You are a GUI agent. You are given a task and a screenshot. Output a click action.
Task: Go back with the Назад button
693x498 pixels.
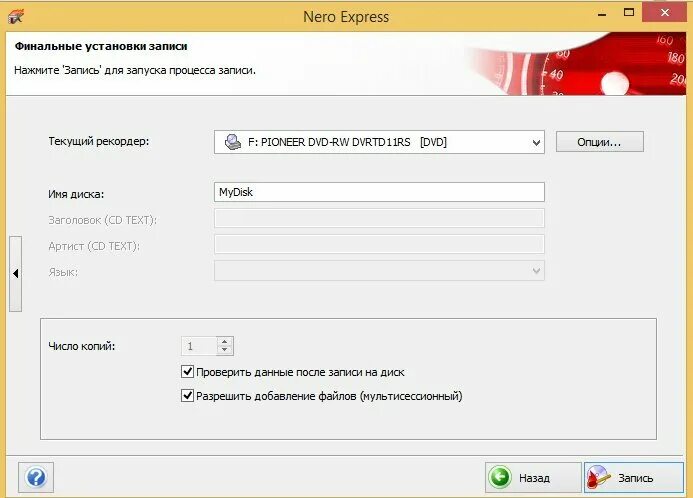click(533, 477)
